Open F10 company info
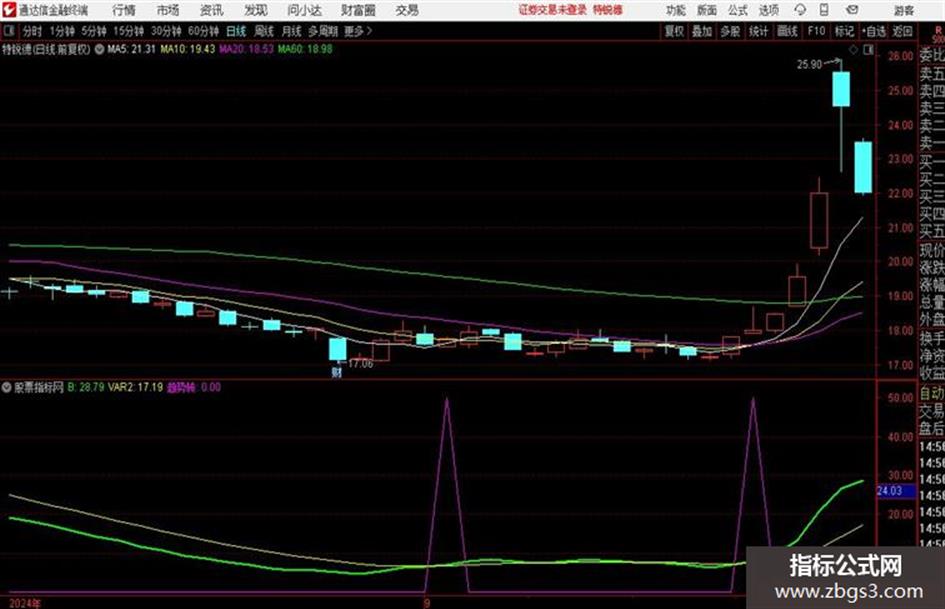Image resolution: width=945 pixels, height=609 pixels. click(x=816, y=31)
